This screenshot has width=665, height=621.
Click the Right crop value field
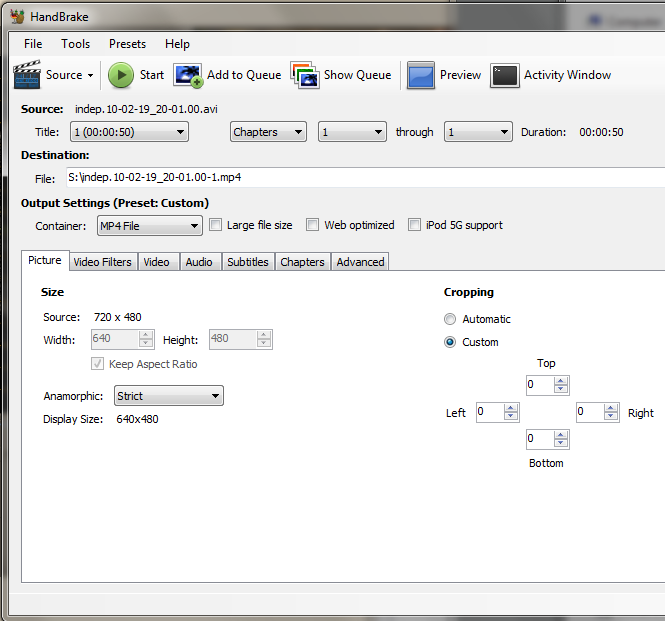590,412
